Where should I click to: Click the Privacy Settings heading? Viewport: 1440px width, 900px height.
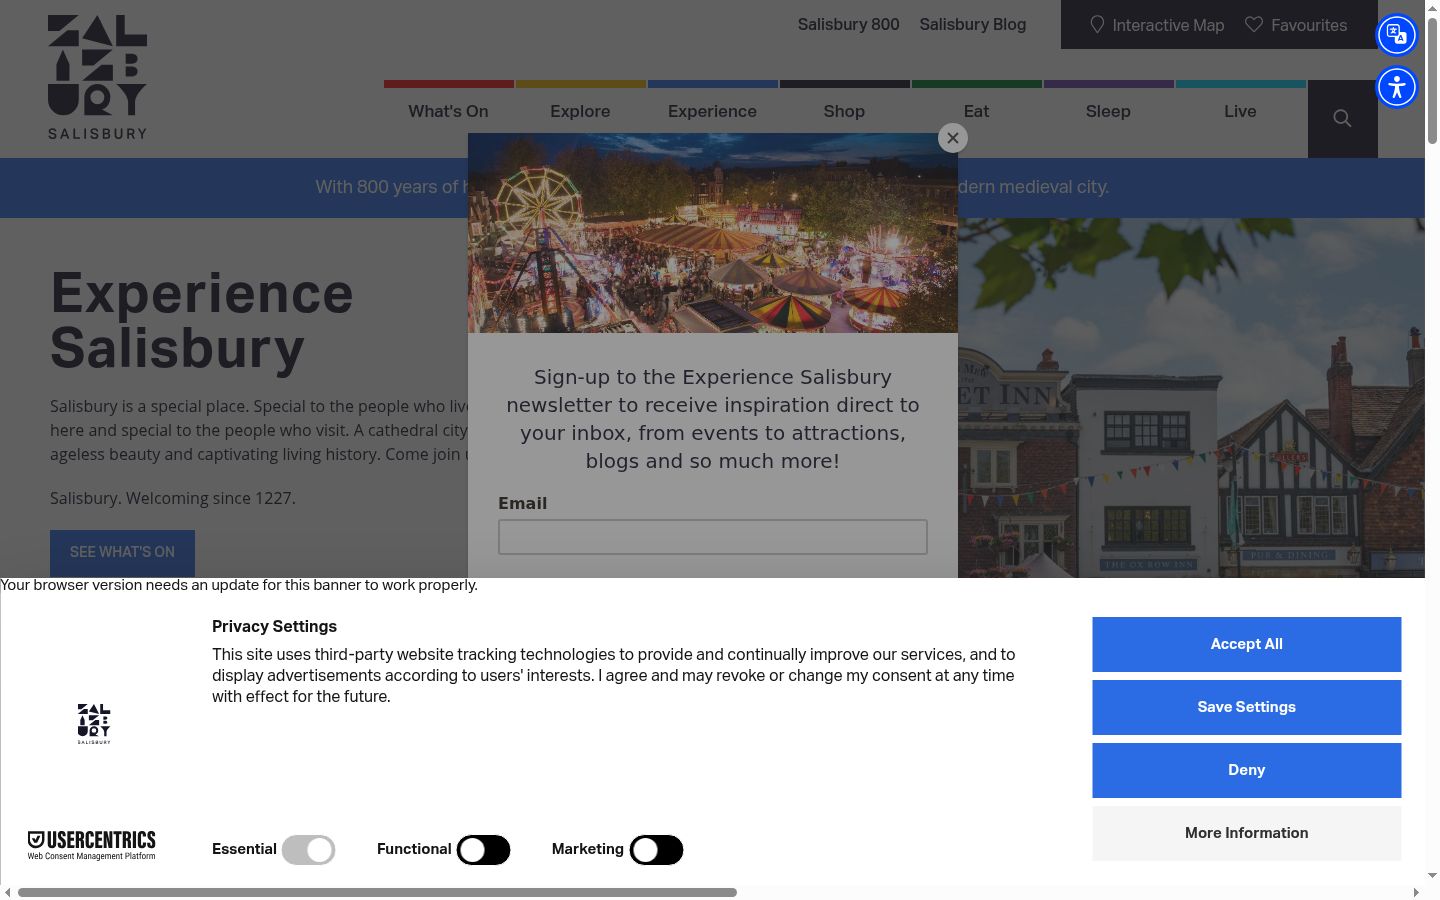click(274, 626)
